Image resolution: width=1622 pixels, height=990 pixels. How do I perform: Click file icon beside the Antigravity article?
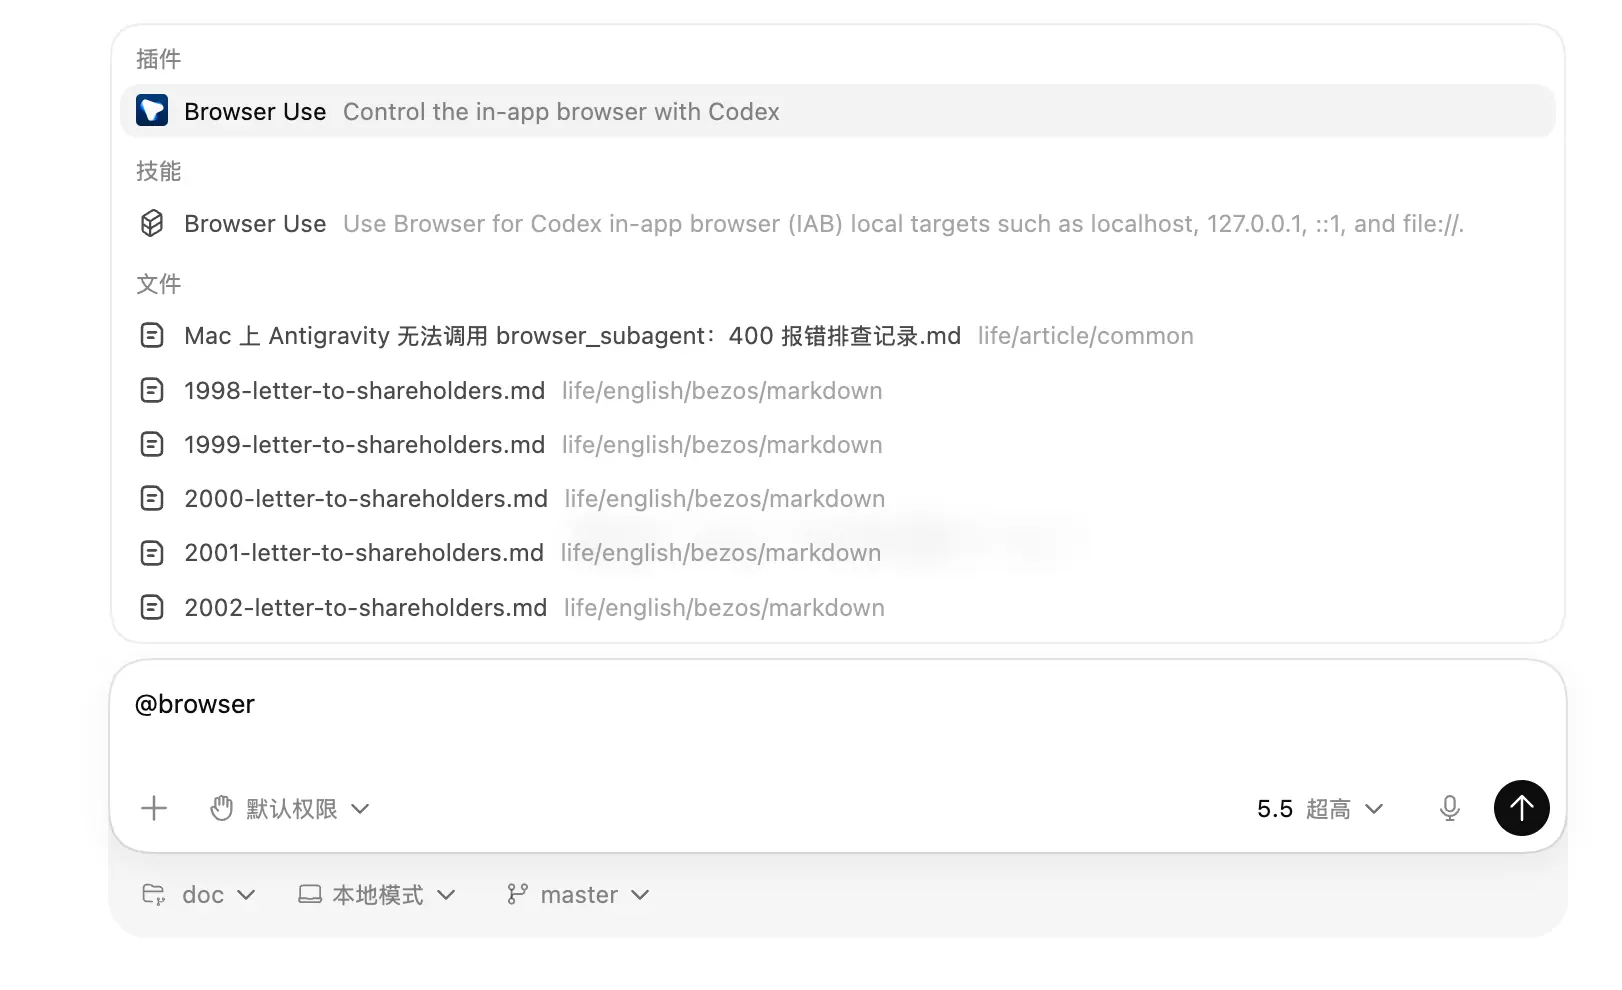152,335
